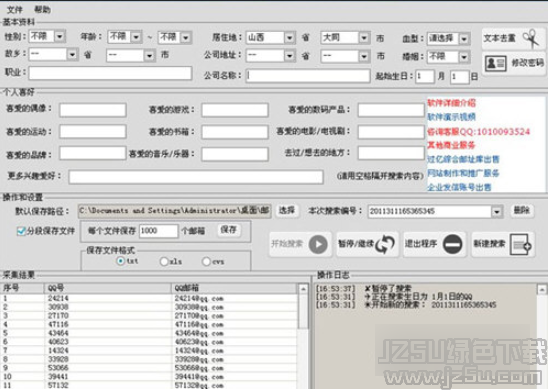
Task: Expand the 公司地址 province dropdown
Action: pos(289,56)
